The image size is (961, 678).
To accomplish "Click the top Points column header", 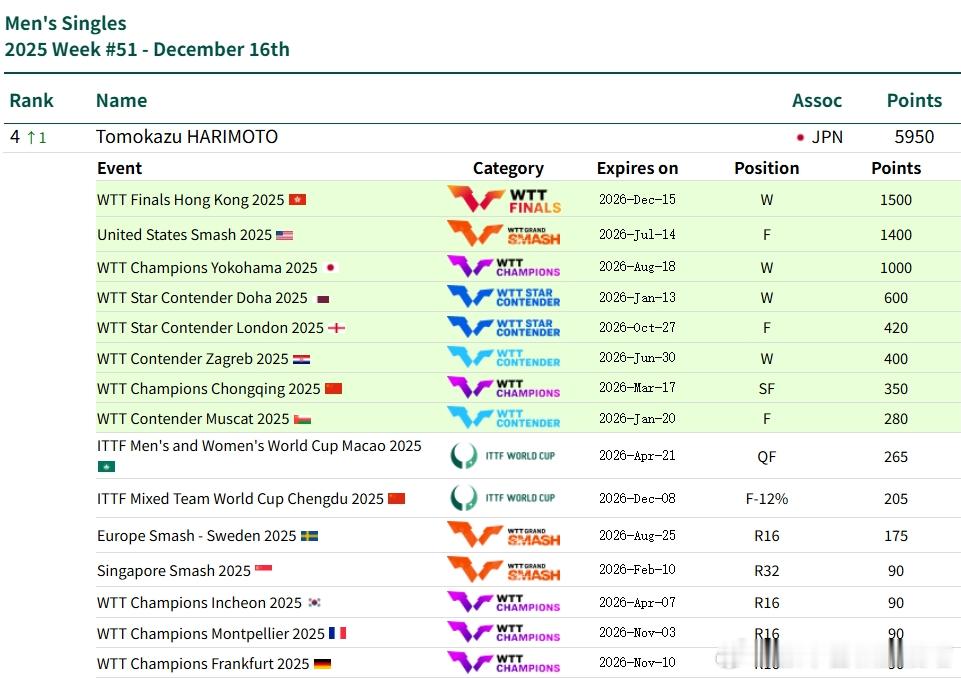I will point(914,101).
